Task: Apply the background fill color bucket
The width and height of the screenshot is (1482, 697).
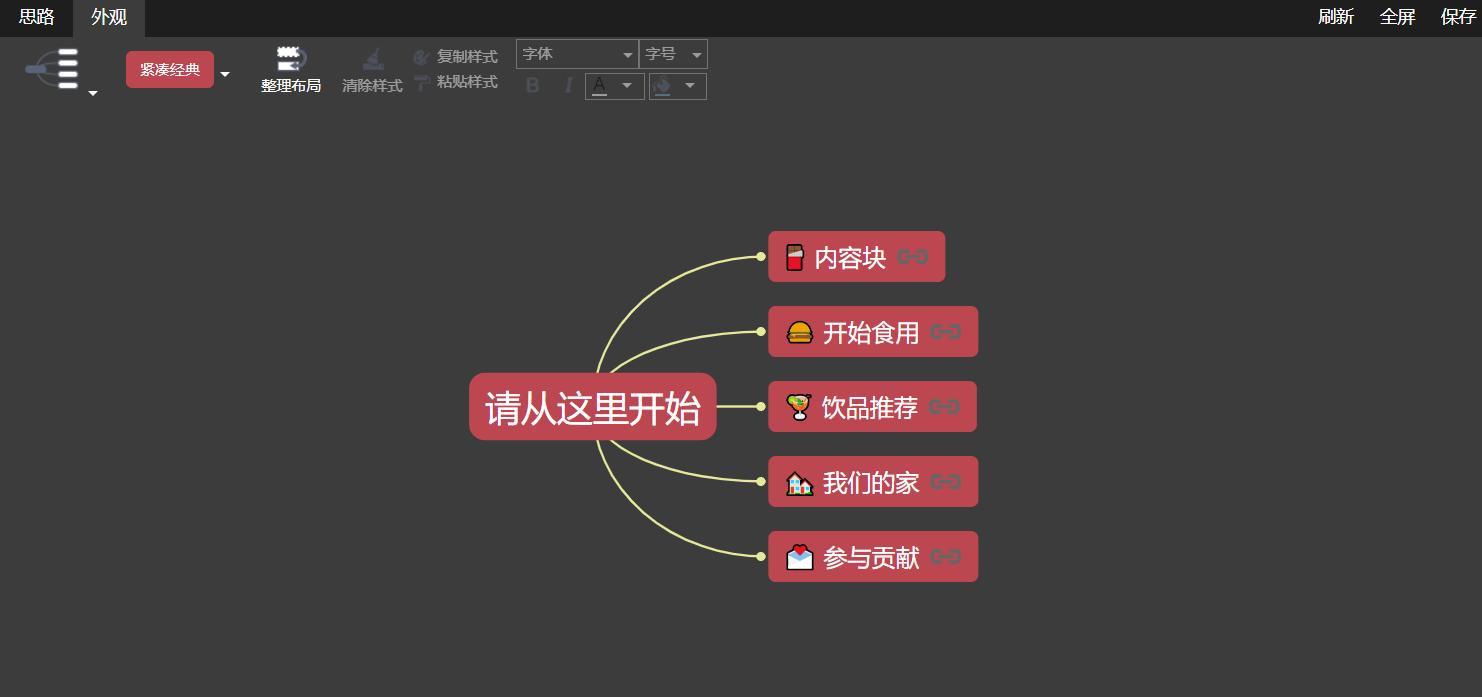Action: point(661,87)
